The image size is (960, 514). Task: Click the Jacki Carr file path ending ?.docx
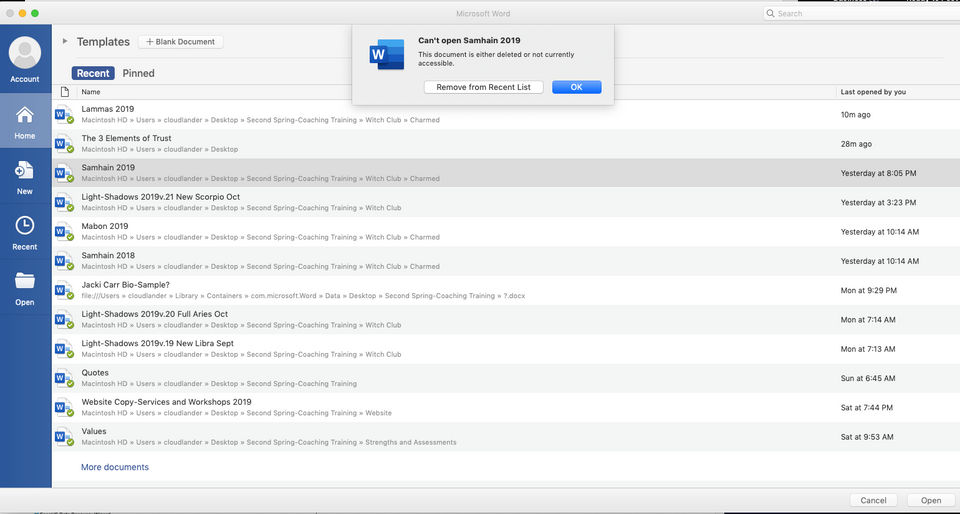[x=303, y=296]
